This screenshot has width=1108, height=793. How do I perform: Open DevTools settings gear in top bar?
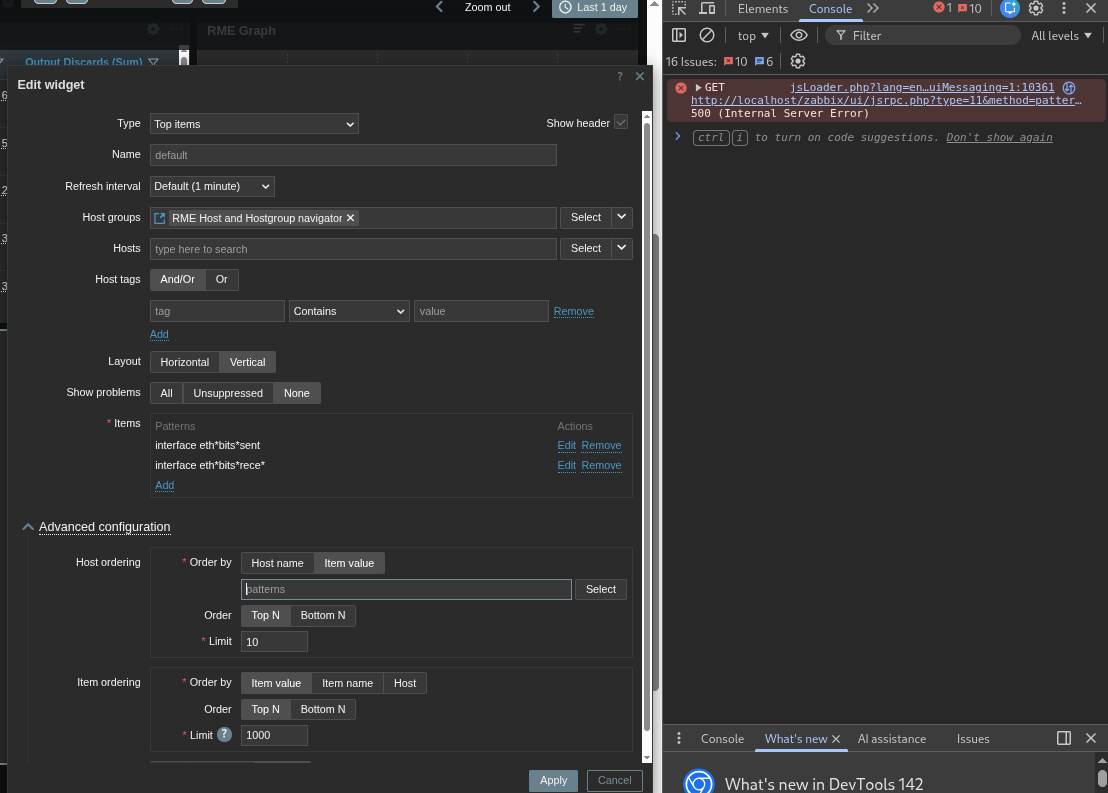(1036, 9)
